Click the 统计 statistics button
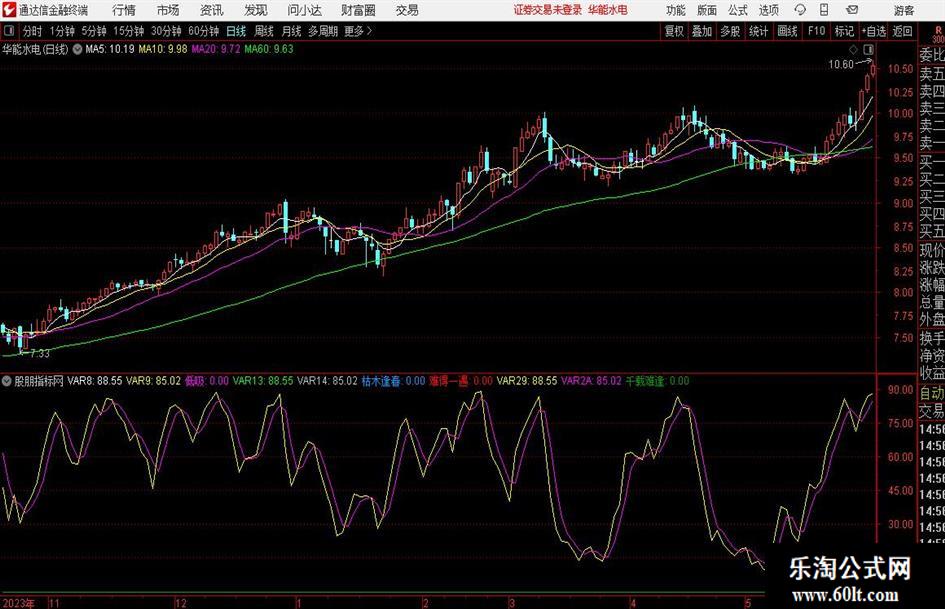Viewport: 945px width, 609px height. [758, 31]
